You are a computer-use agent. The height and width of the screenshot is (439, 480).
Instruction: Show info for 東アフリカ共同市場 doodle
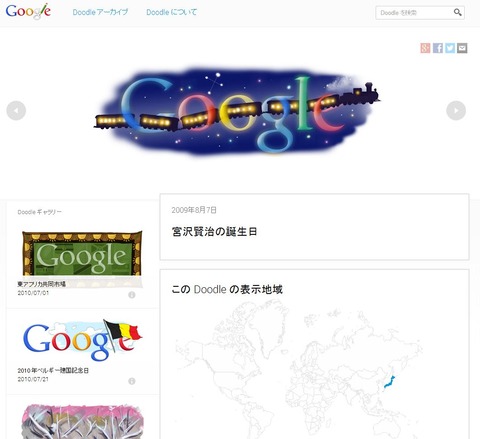tap(132, 295)
